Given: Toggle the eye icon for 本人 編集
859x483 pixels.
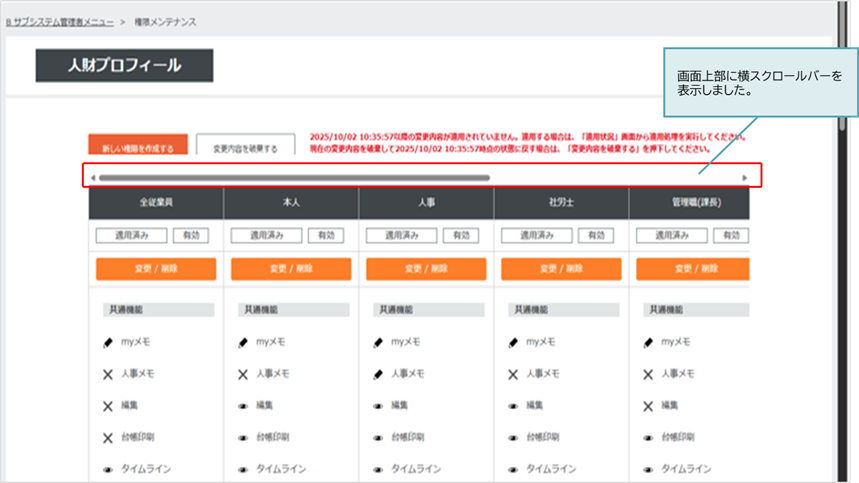Looking at the screenshot, I should (x=243, y=406).
